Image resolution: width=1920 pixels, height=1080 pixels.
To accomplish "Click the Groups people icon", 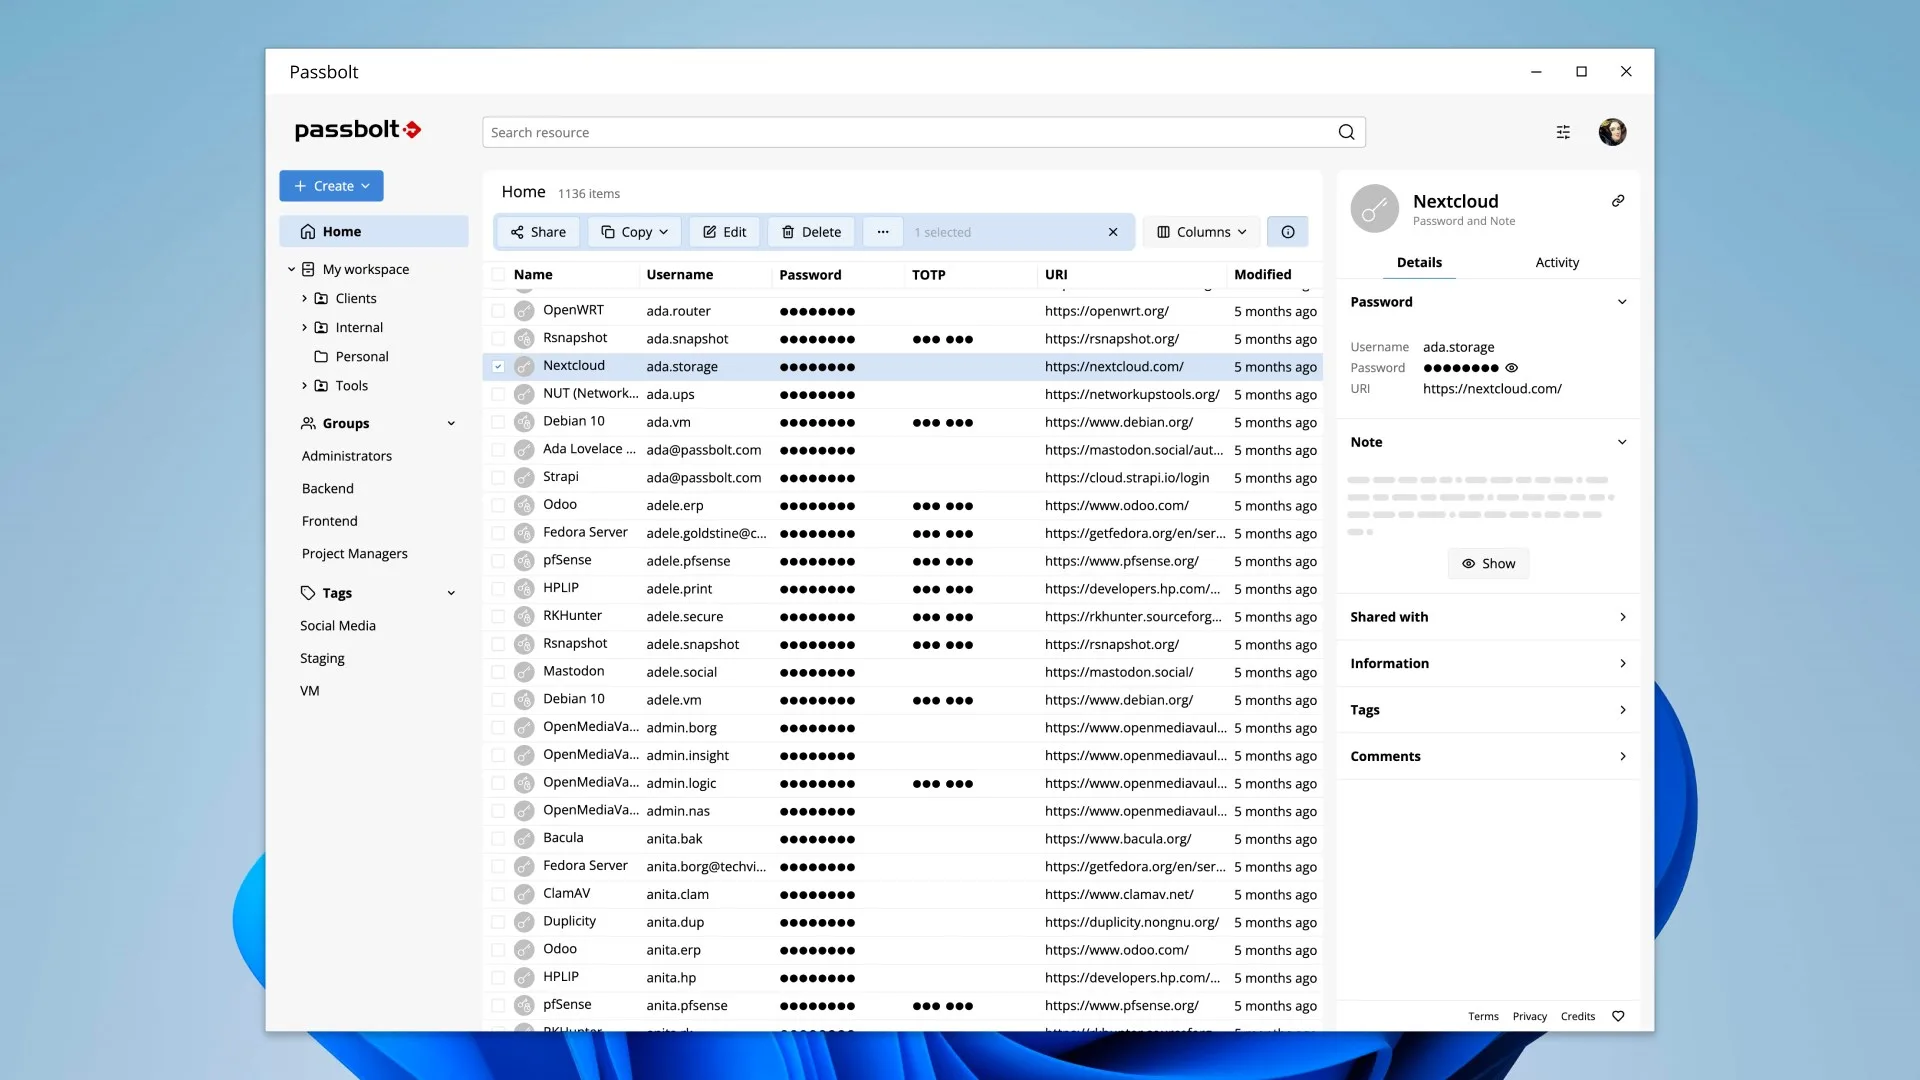I will (308, 423).
